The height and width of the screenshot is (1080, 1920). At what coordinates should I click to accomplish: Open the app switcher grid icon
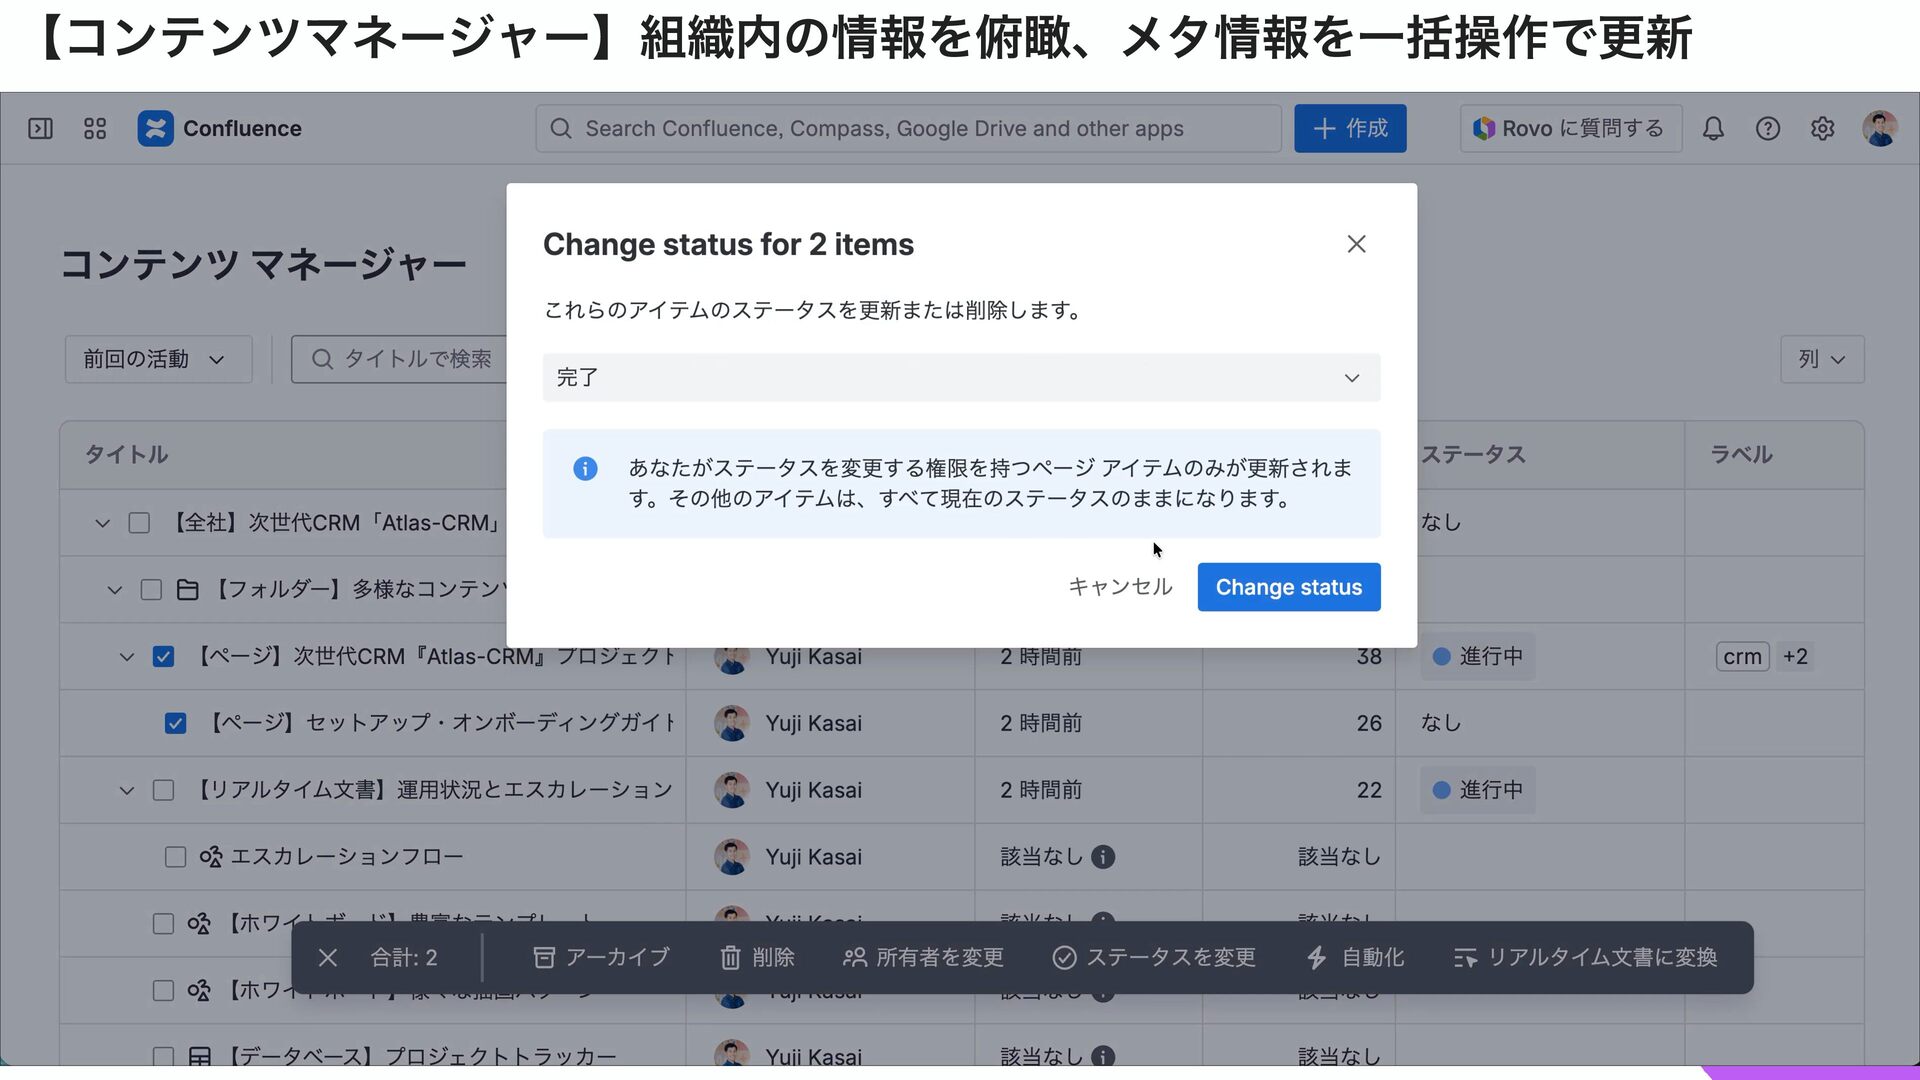95,128
